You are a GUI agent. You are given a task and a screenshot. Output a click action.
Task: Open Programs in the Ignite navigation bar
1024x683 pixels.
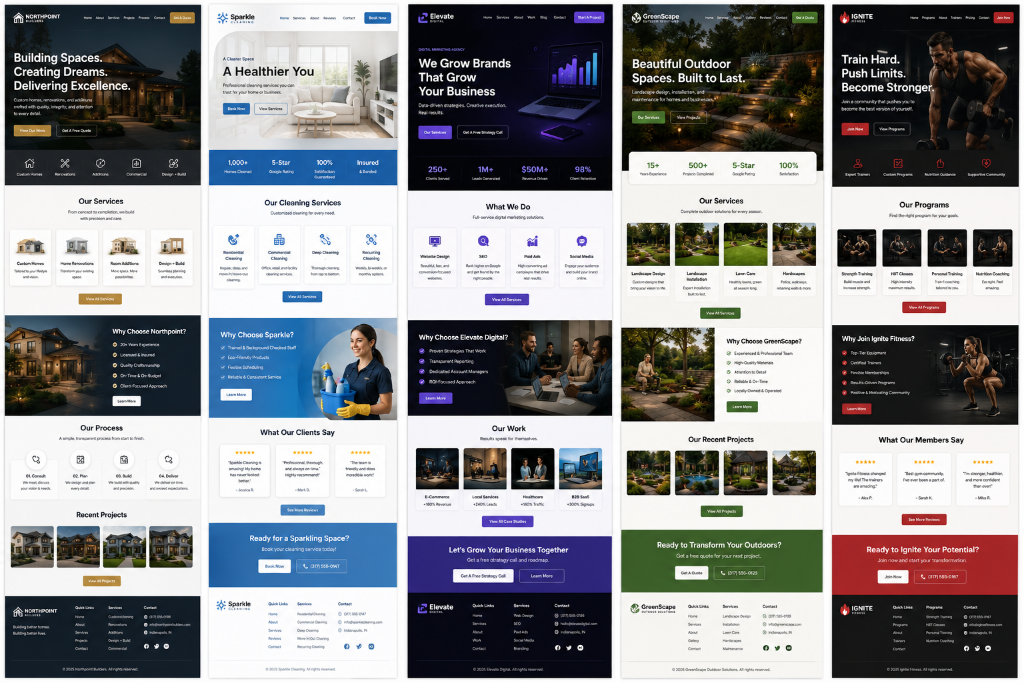coord(928,18)
